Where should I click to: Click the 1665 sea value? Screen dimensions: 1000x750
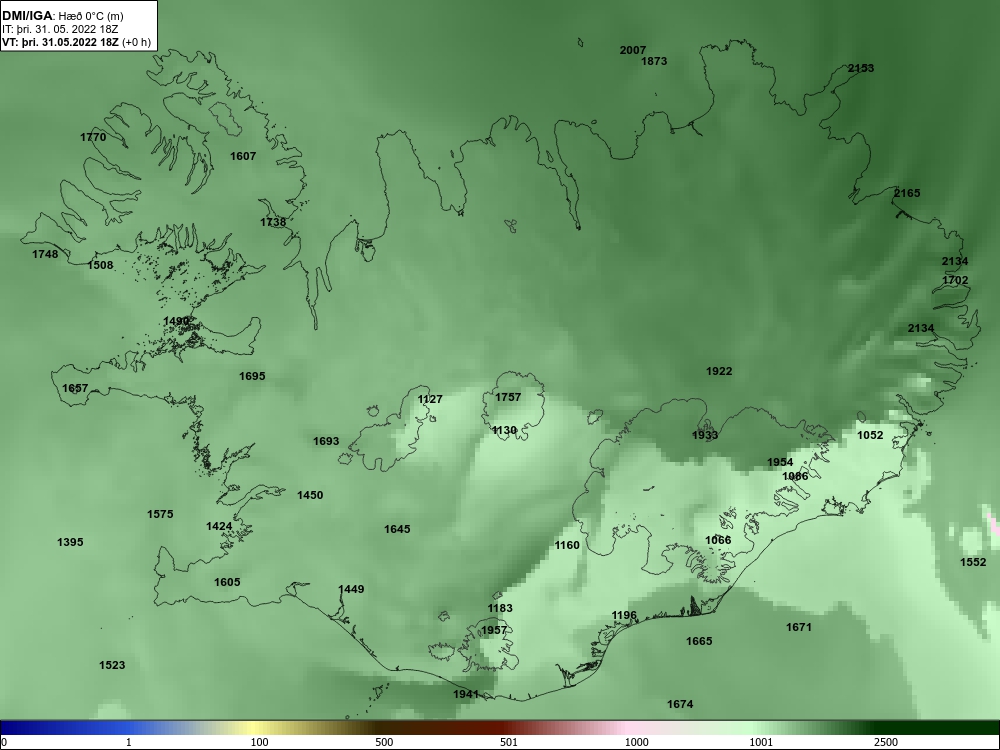699,642
